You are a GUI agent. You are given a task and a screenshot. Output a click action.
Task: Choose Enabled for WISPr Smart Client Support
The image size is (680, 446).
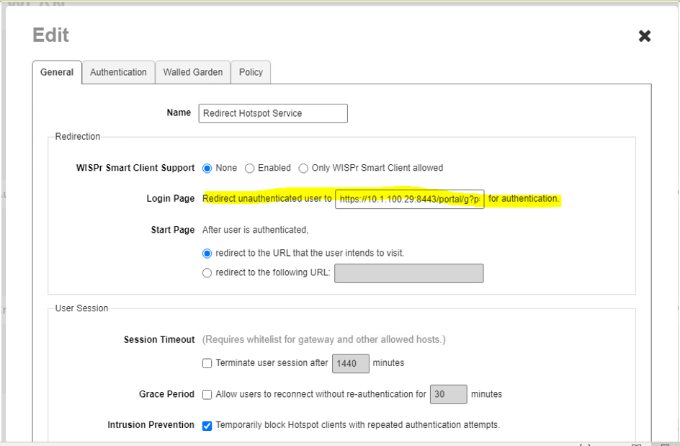tap(250, 168)
